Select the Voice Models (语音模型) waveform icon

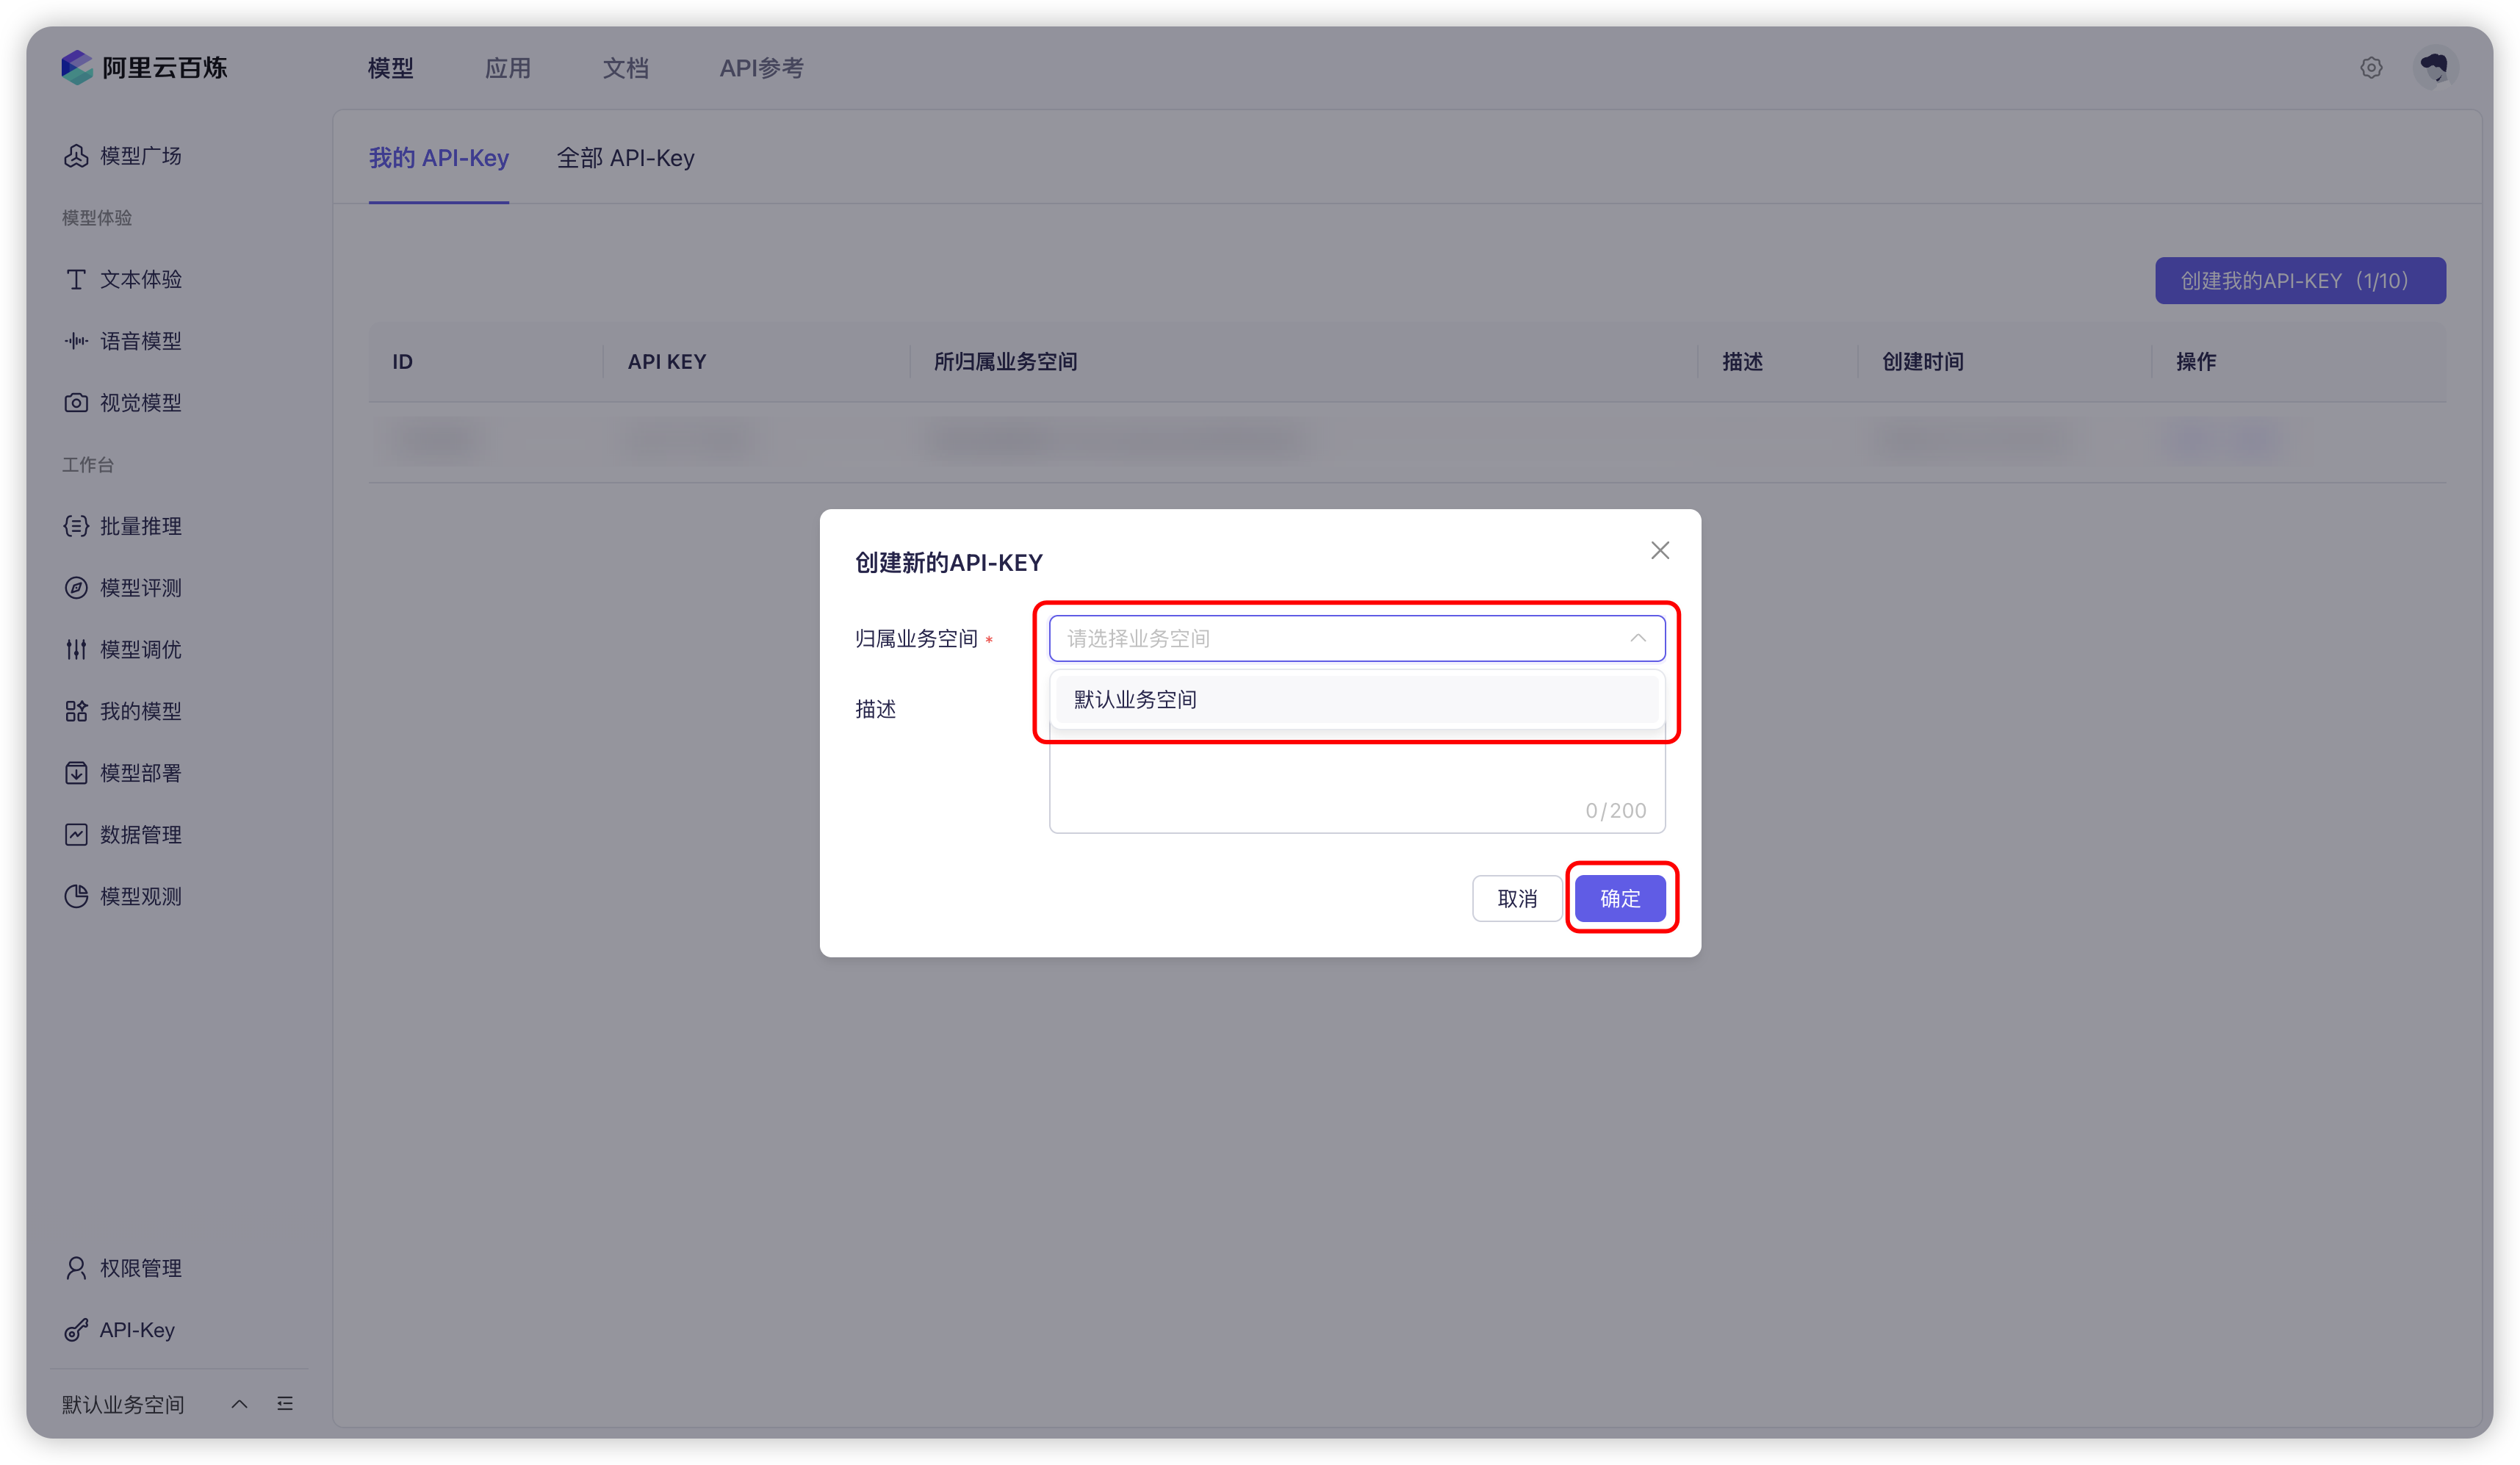[x=76, y=341]
